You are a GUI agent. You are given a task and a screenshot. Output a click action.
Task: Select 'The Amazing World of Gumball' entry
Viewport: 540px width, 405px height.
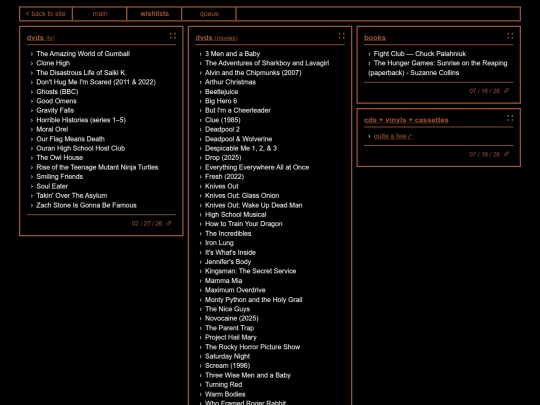[x=83, y=54]
